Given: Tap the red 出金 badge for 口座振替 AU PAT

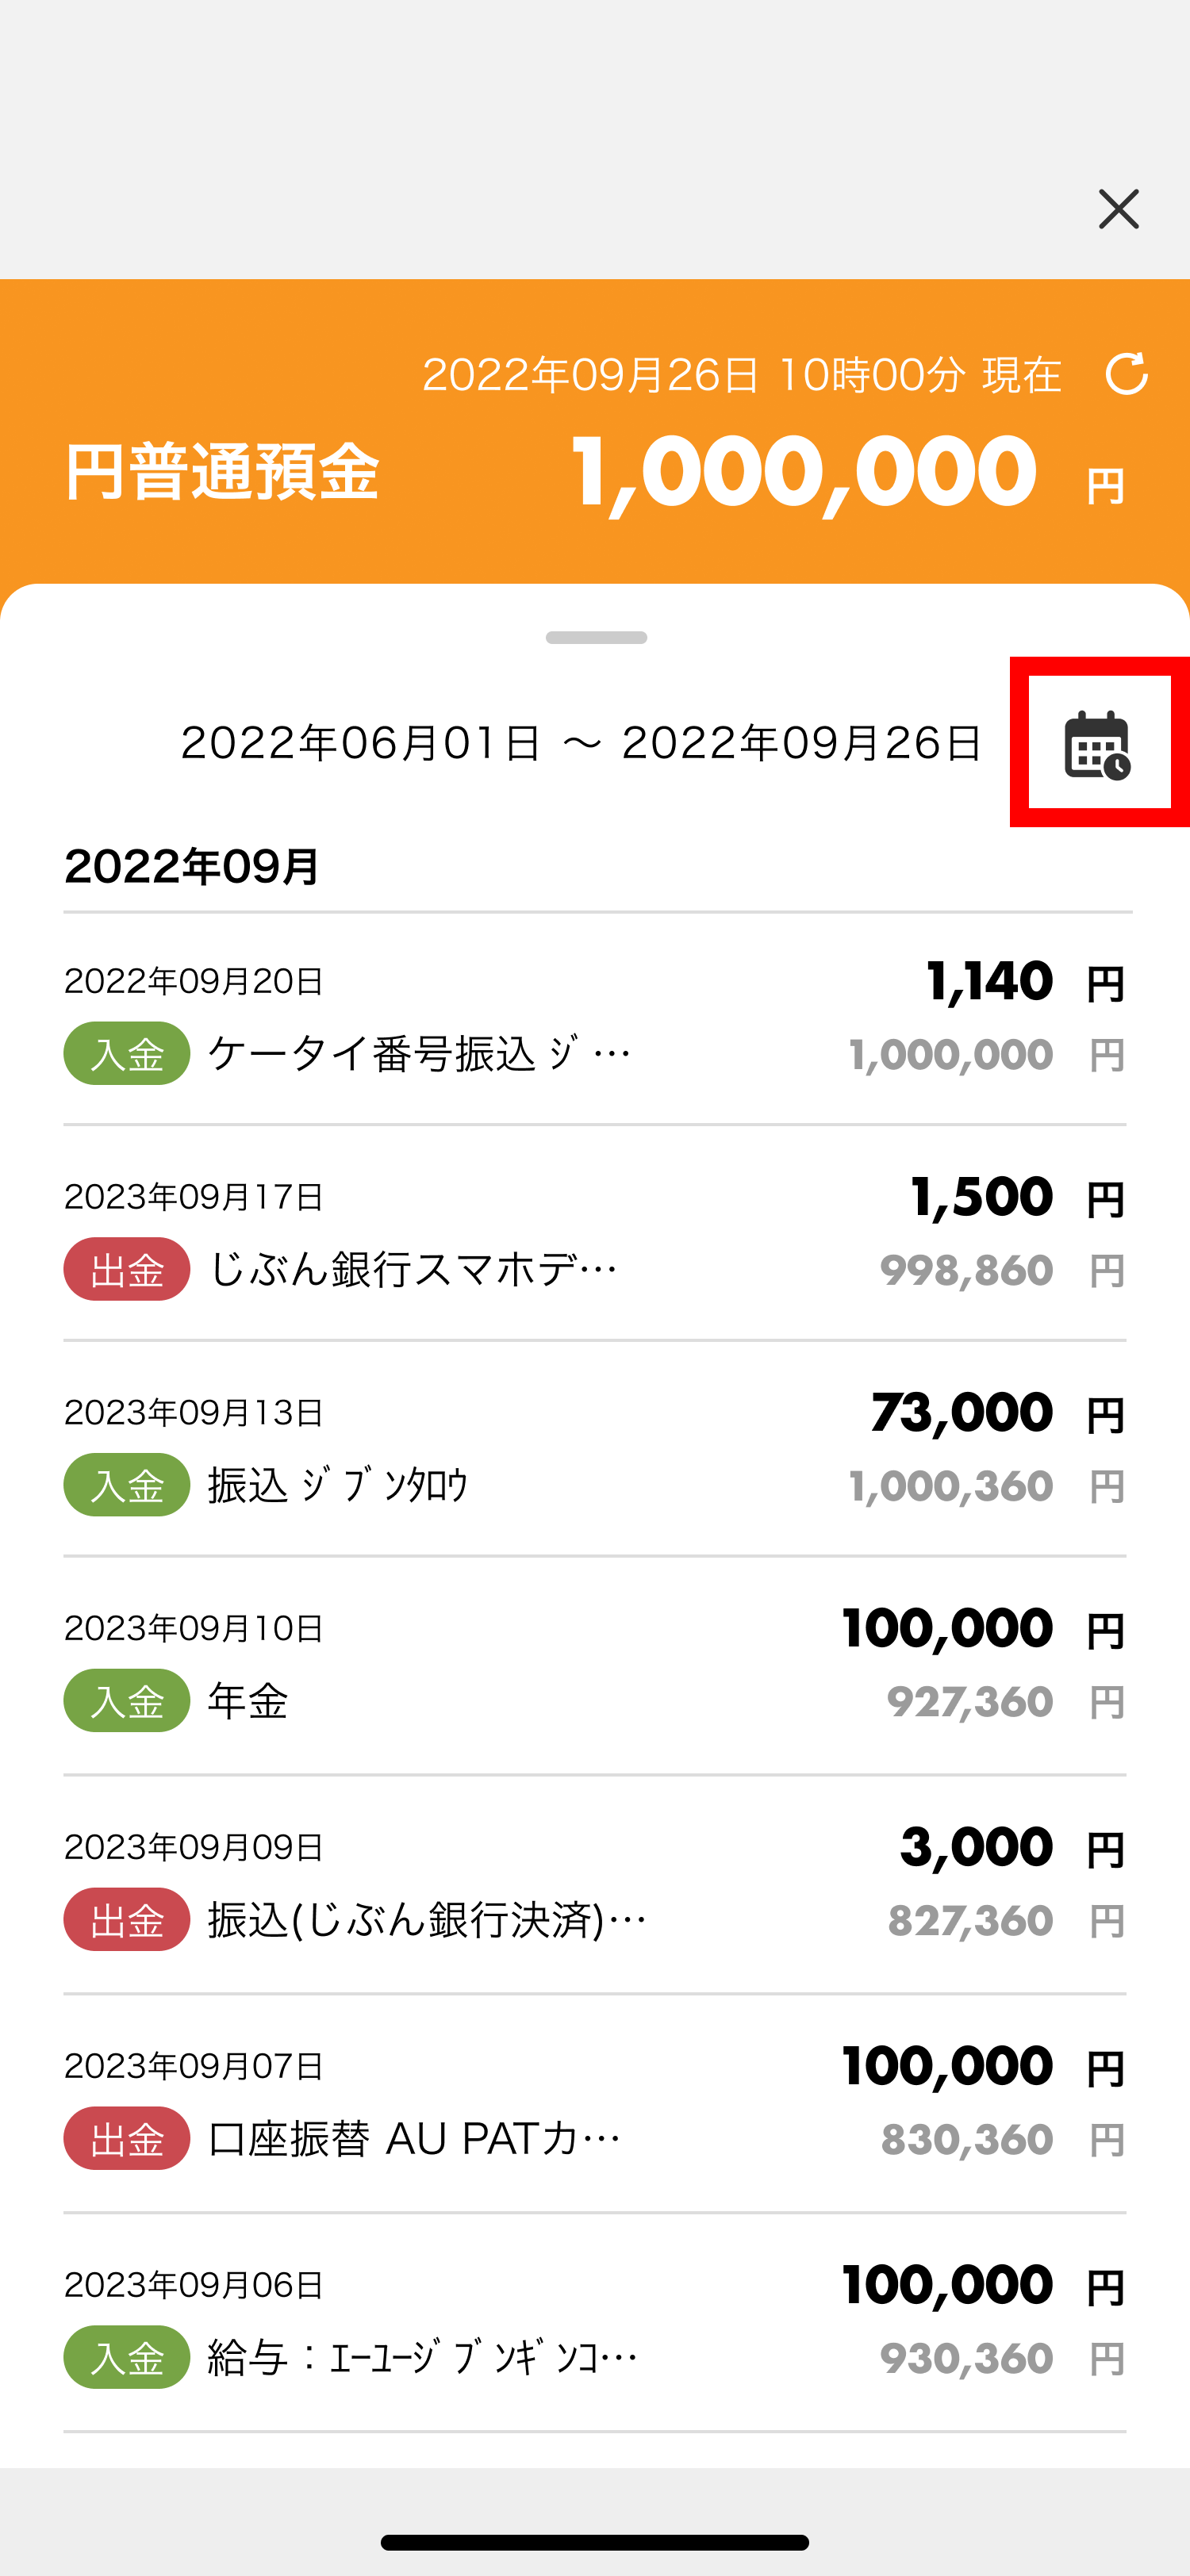Looking at the screenshot, I should pyautogui.click(x=127, y=2138).
